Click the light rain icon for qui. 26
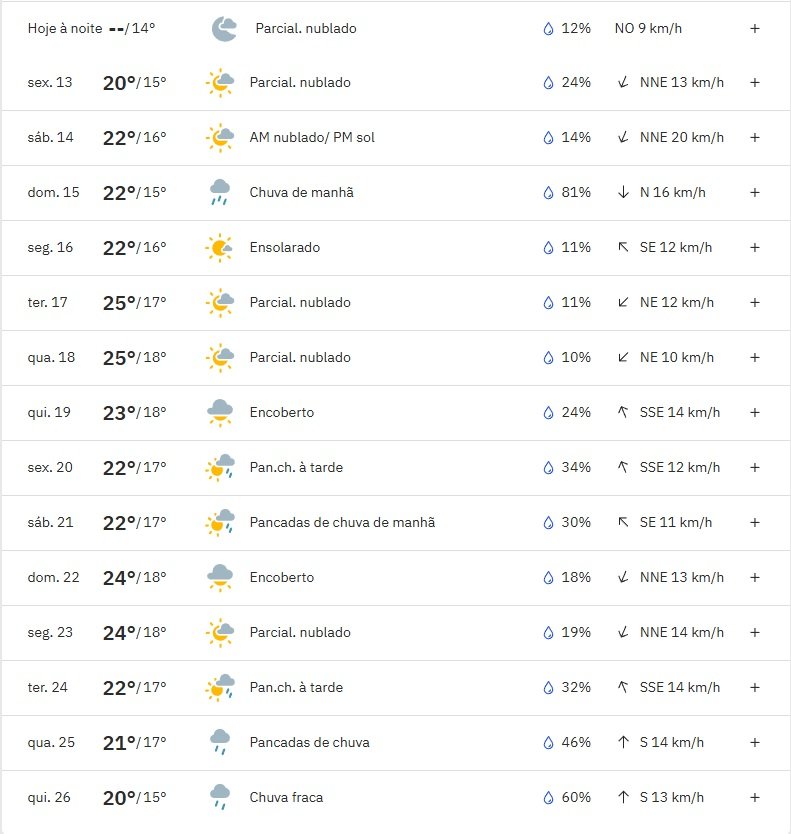791x834 pixels. (220, 797)
